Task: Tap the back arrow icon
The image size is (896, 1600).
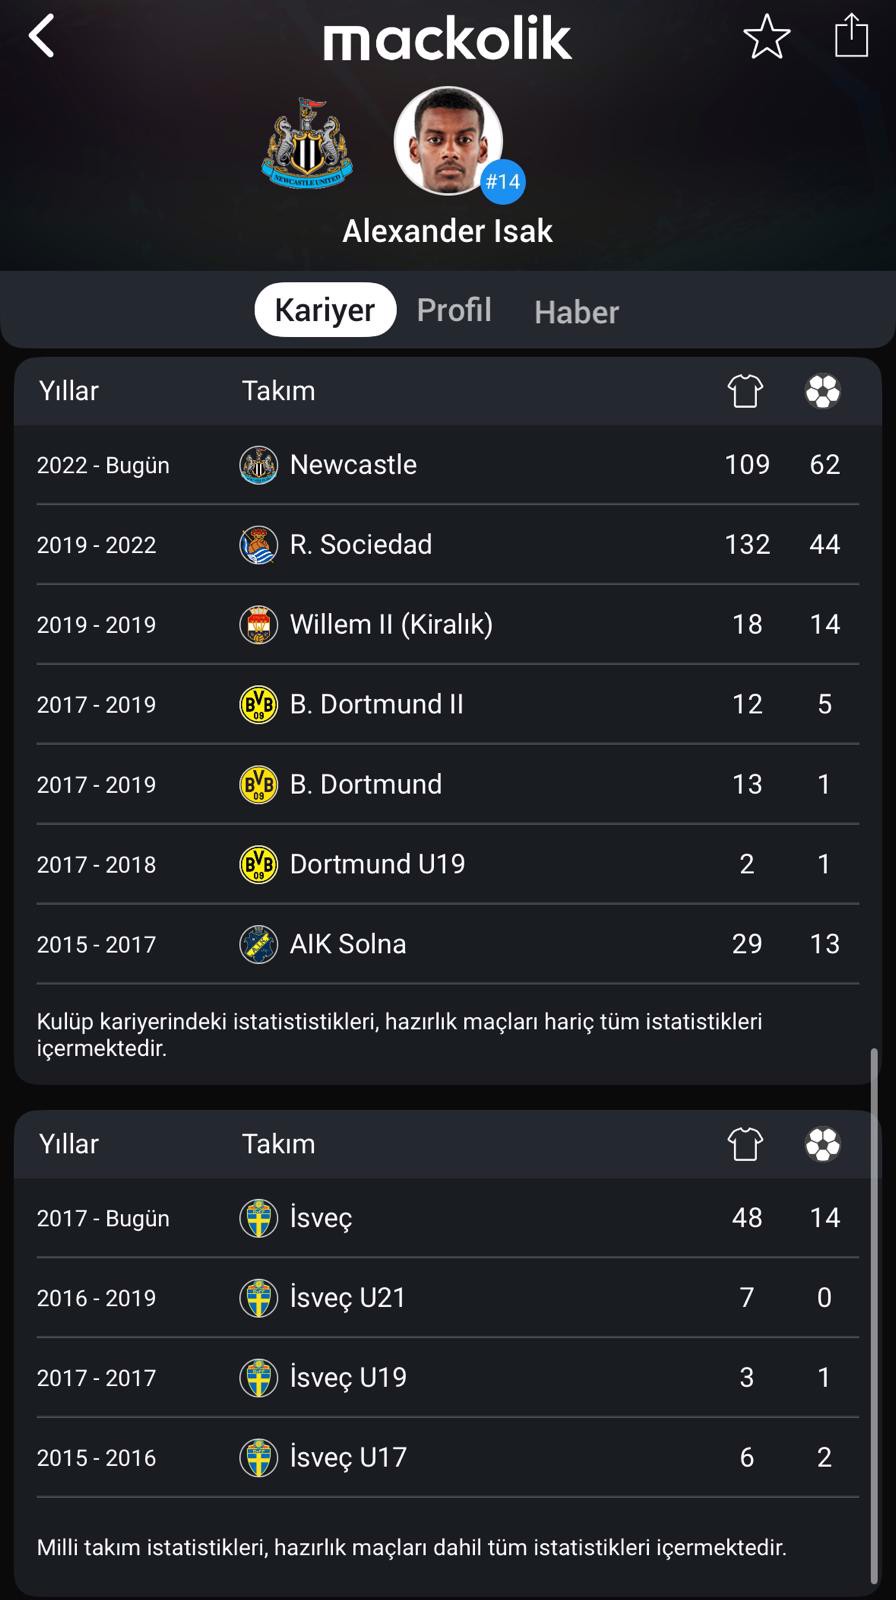Action: pyautogui.click(x=42, y=37)
